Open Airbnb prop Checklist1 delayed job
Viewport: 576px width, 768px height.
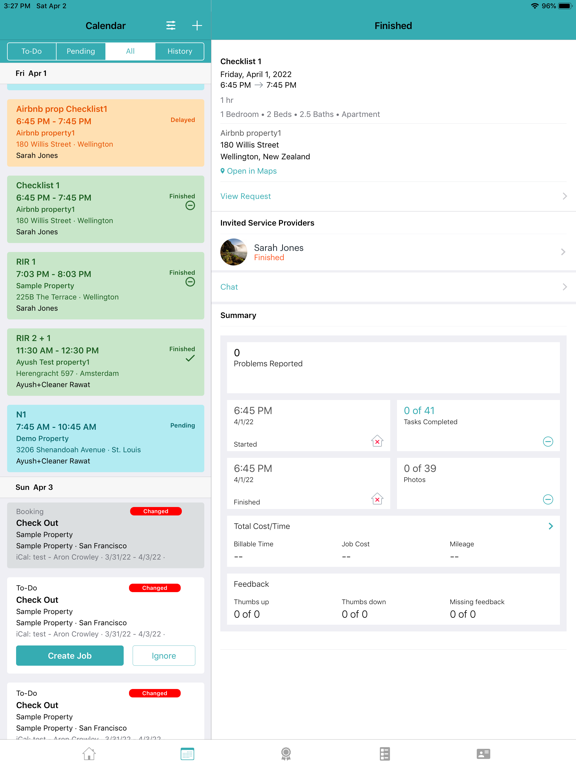105,132
